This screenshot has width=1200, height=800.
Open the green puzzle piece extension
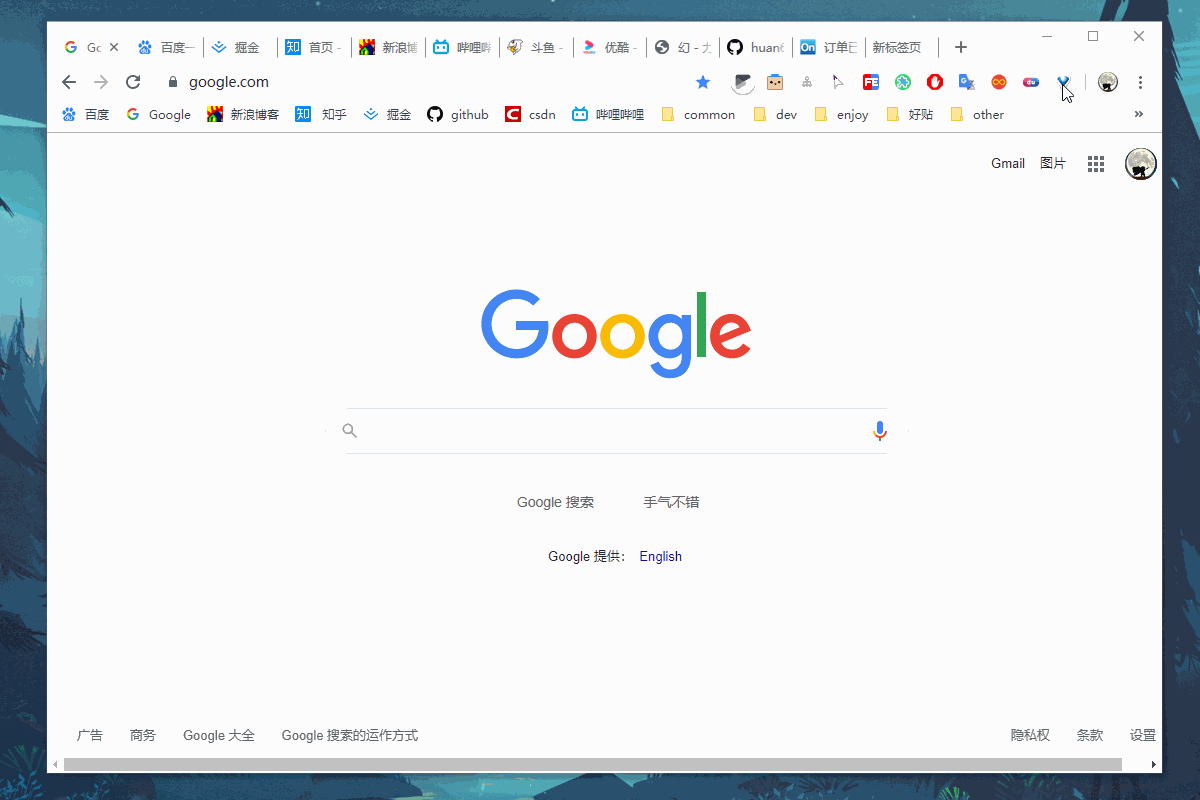coord(903,82)
